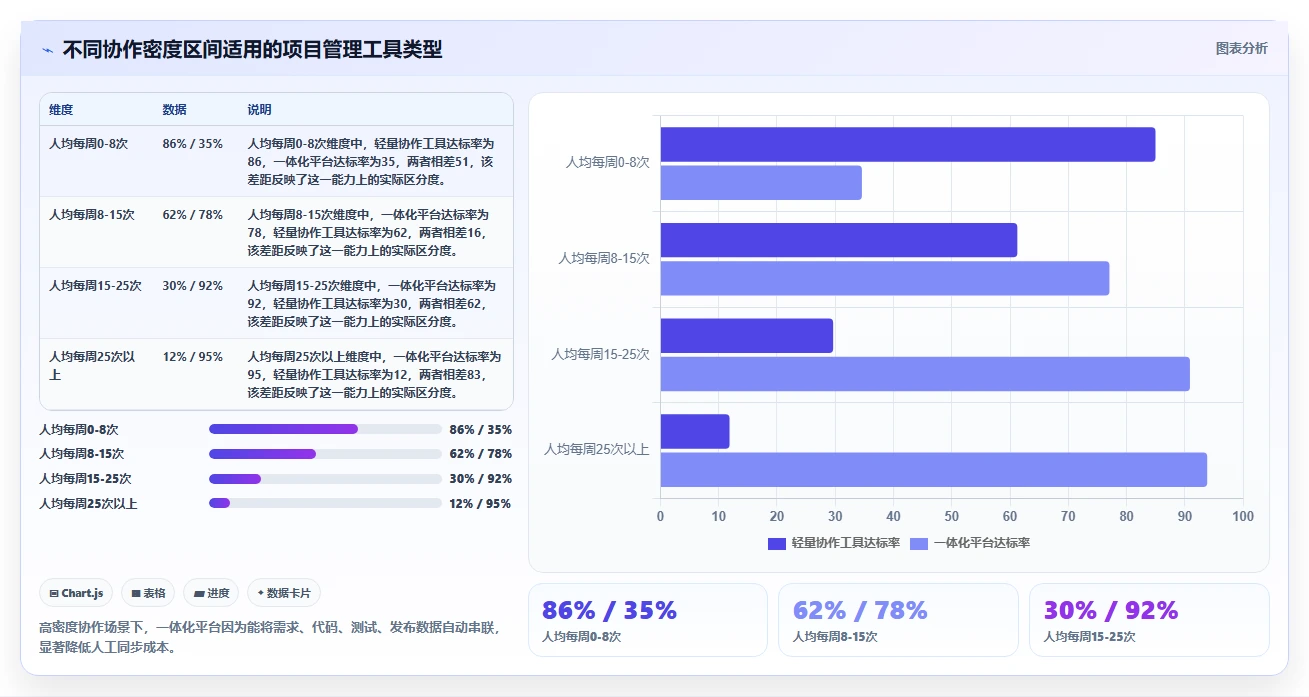This screenshot has height=697, width=1309.
Task: Click the footer note starting with 高密度协作场景下
Action: [x=269, y=638]
